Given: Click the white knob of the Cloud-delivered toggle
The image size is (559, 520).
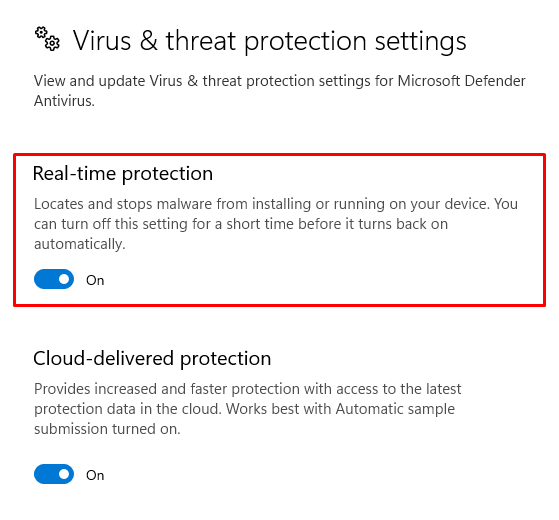Looking at the screenshot, I should pyautogui.click(x=64, y=474).
